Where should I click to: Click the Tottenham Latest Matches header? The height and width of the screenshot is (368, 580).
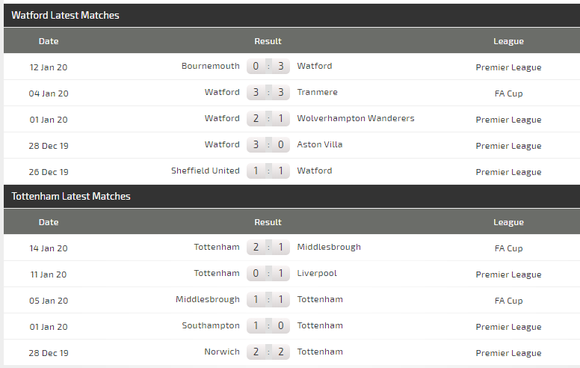(71, 196)
